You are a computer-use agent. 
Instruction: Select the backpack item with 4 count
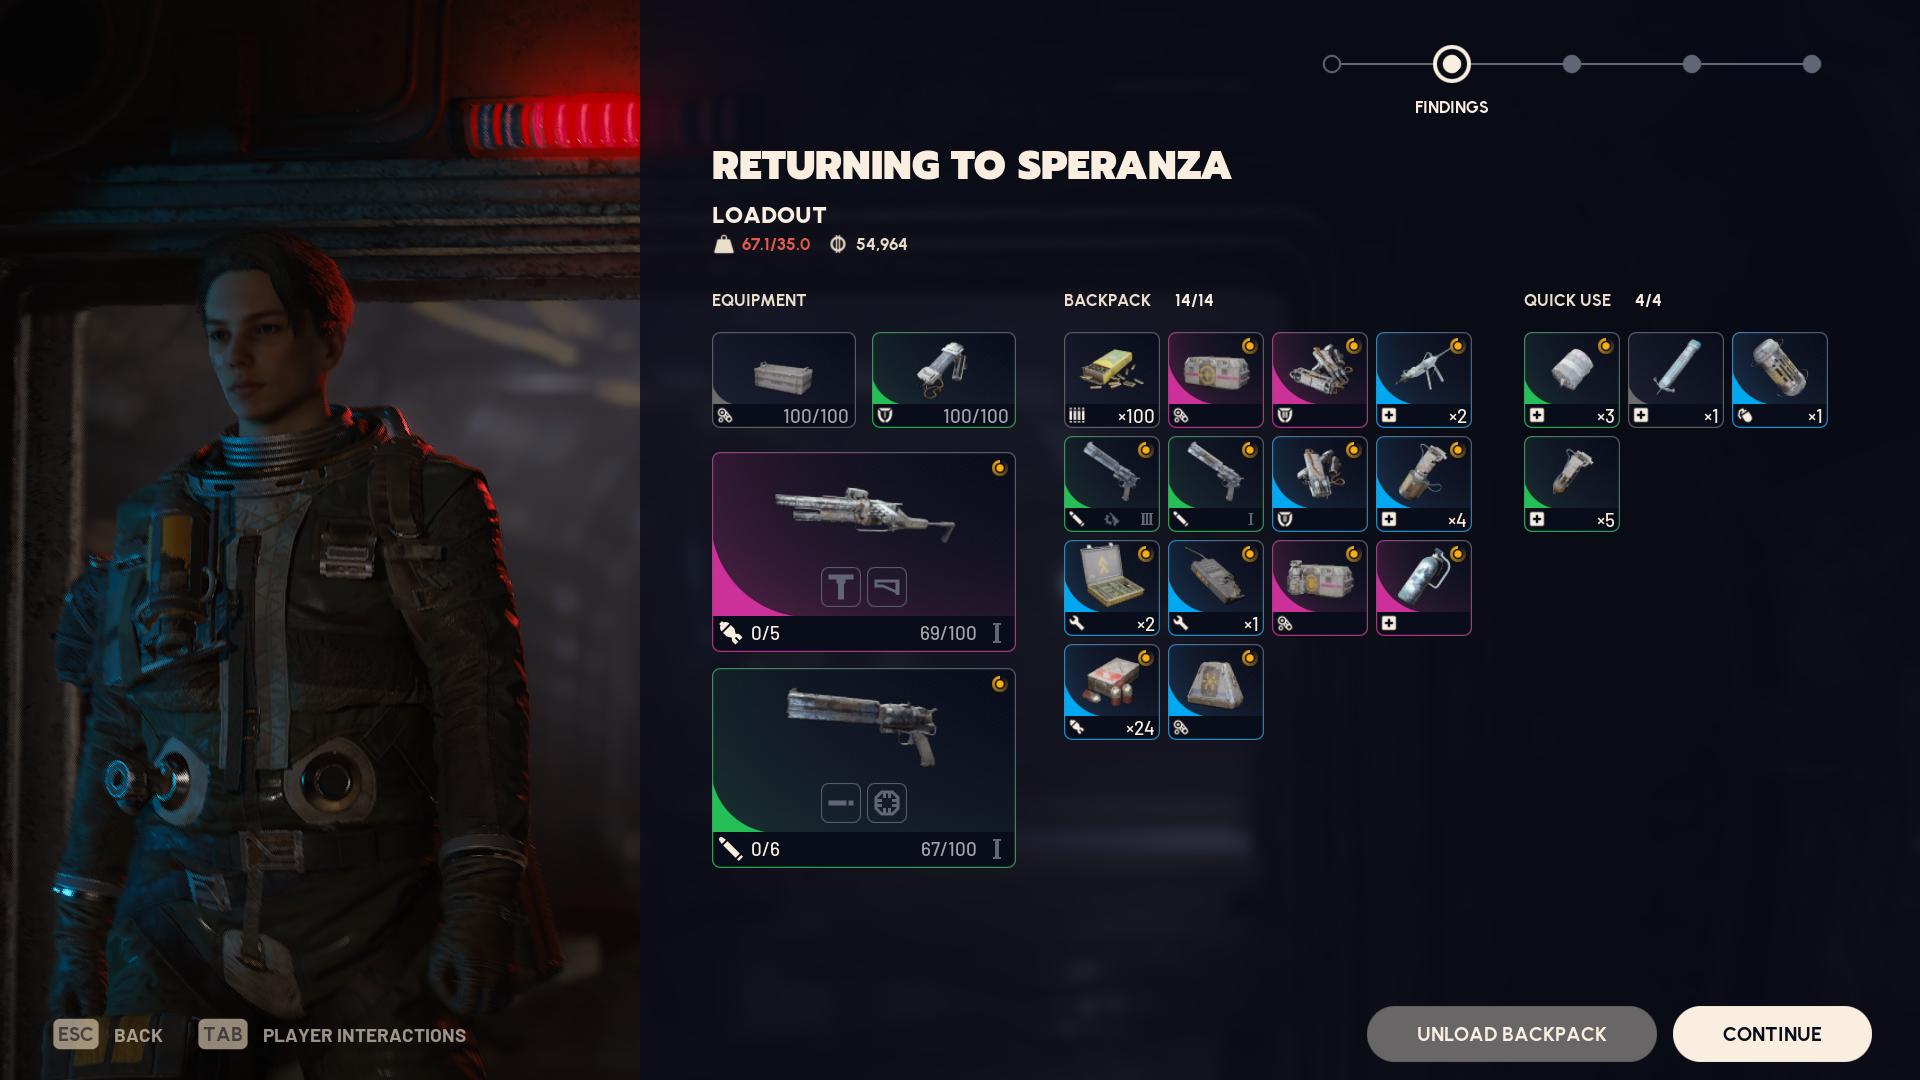pos(1423,484)
